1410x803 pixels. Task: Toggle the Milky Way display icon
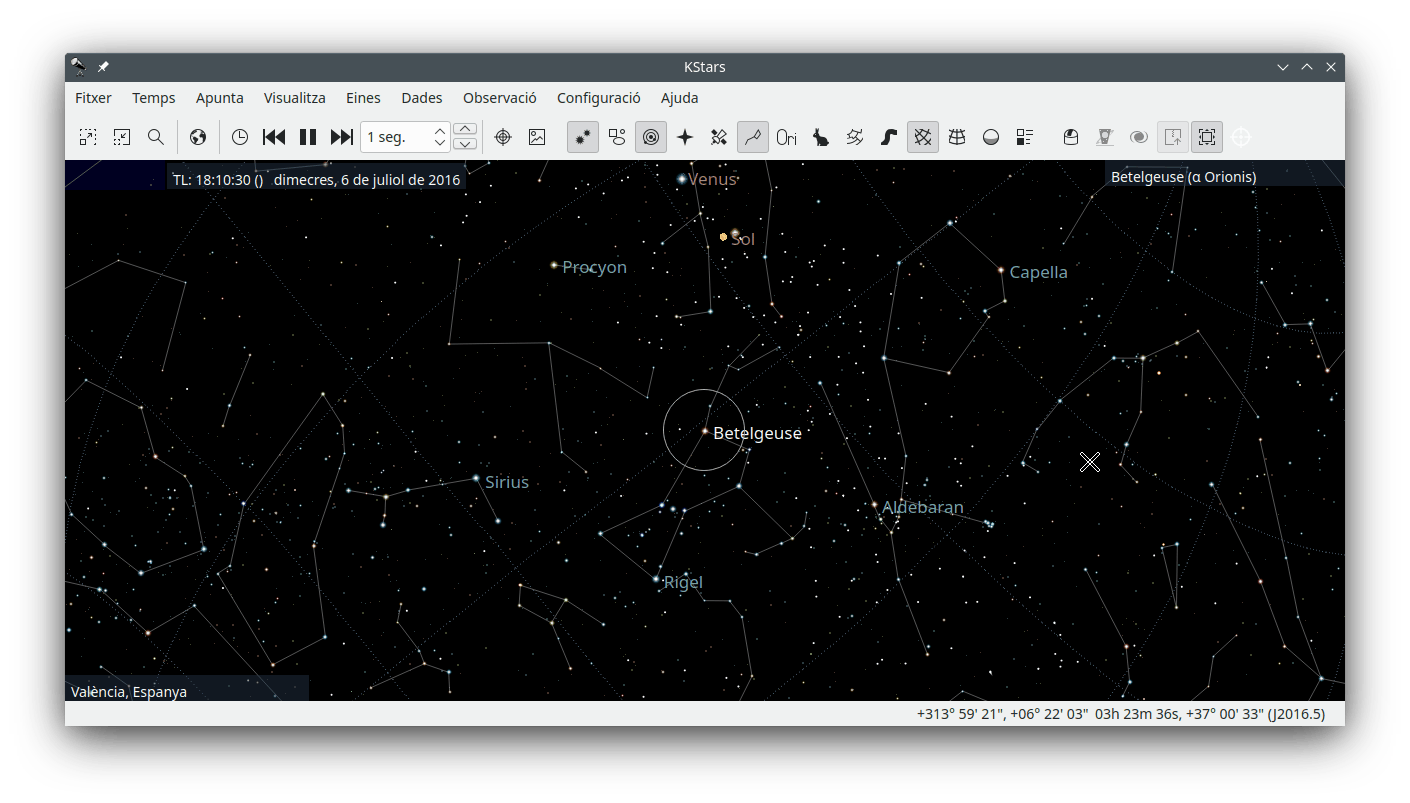(x=889, y=137)
